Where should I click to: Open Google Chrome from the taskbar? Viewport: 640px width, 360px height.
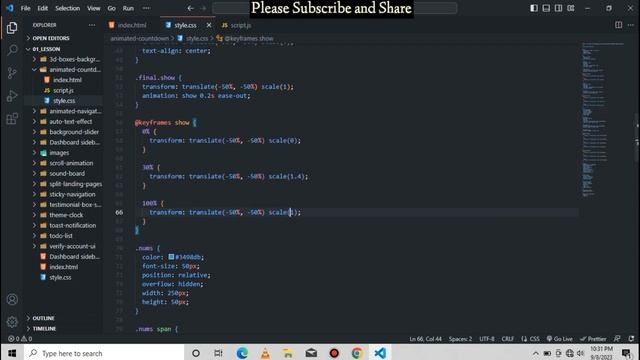(357, 353)
